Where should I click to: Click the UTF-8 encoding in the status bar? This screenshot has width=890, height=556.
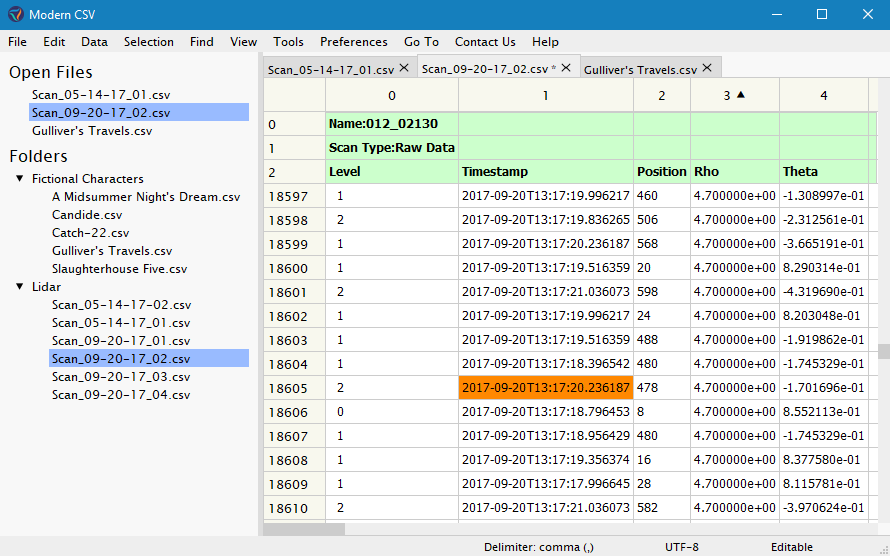tap(682, 547)
